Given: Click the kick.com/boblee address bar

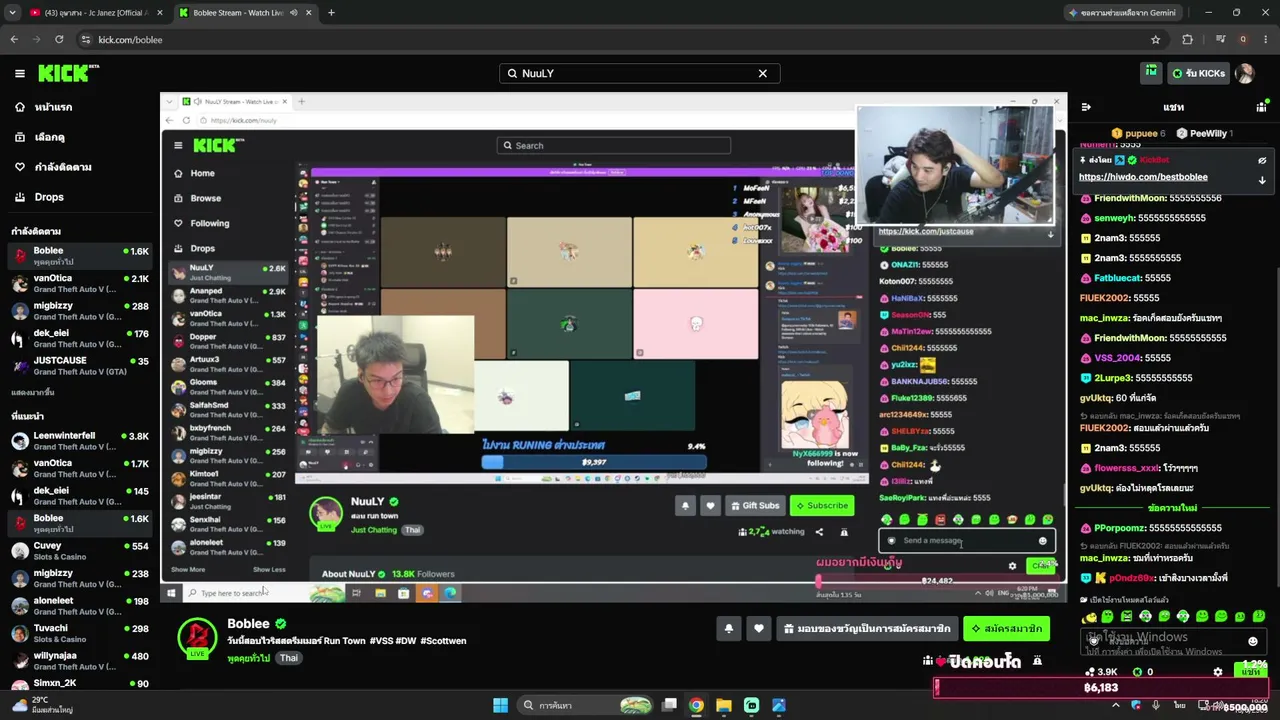Looking at the screenshot, I should click(x=620, y=40).
